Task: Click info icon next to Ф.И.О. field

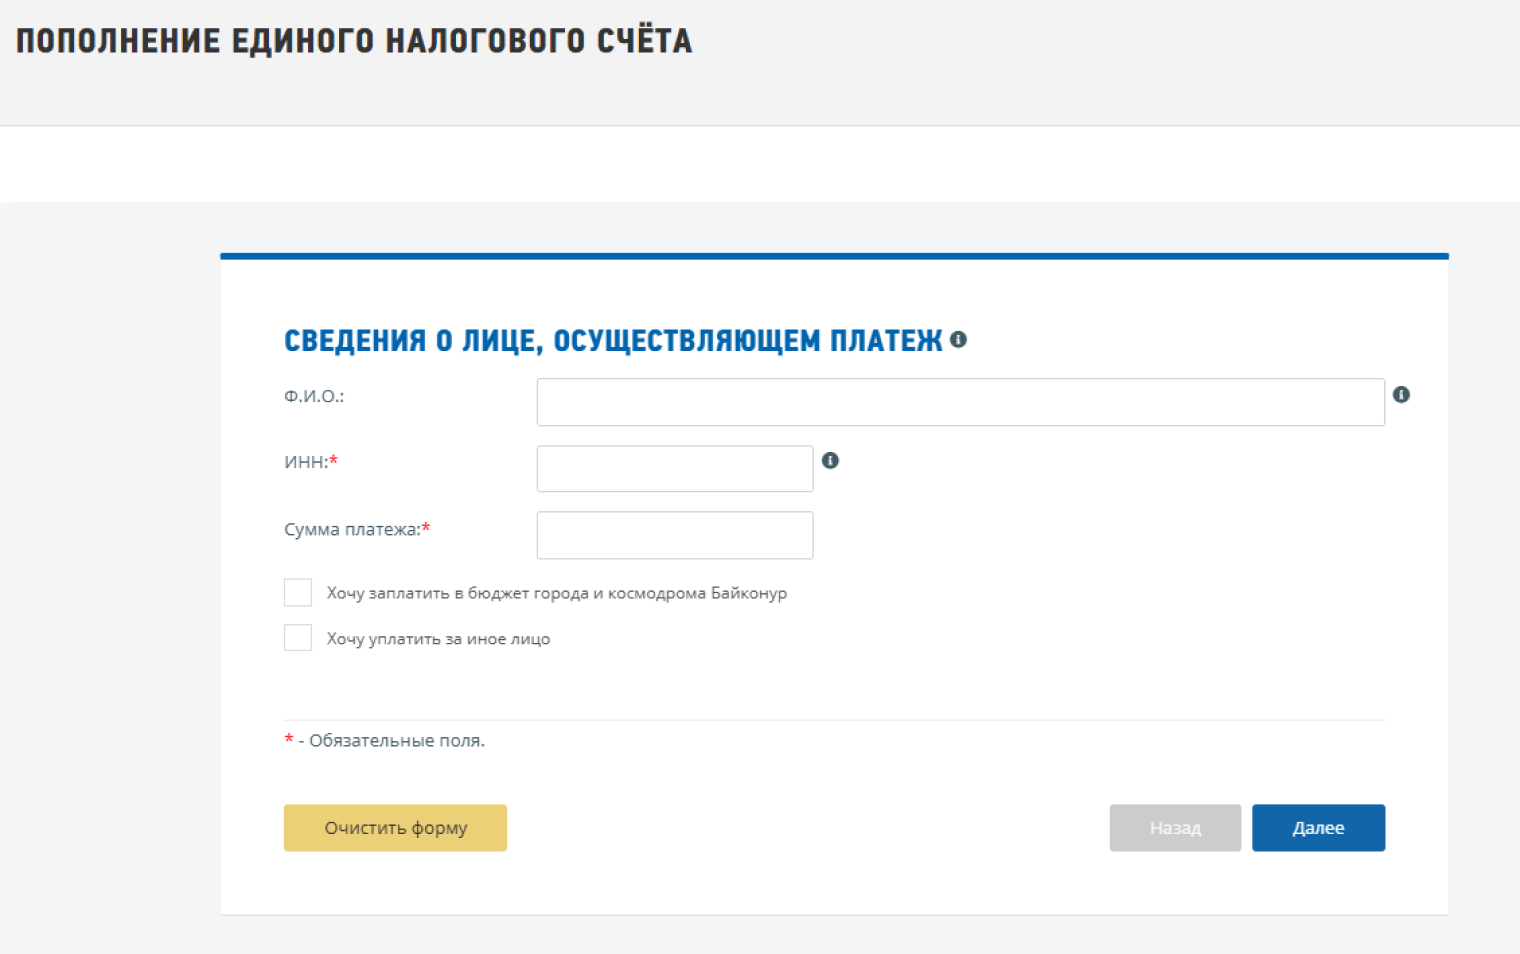Action: pyautogui.click(x=1401, y=395)
